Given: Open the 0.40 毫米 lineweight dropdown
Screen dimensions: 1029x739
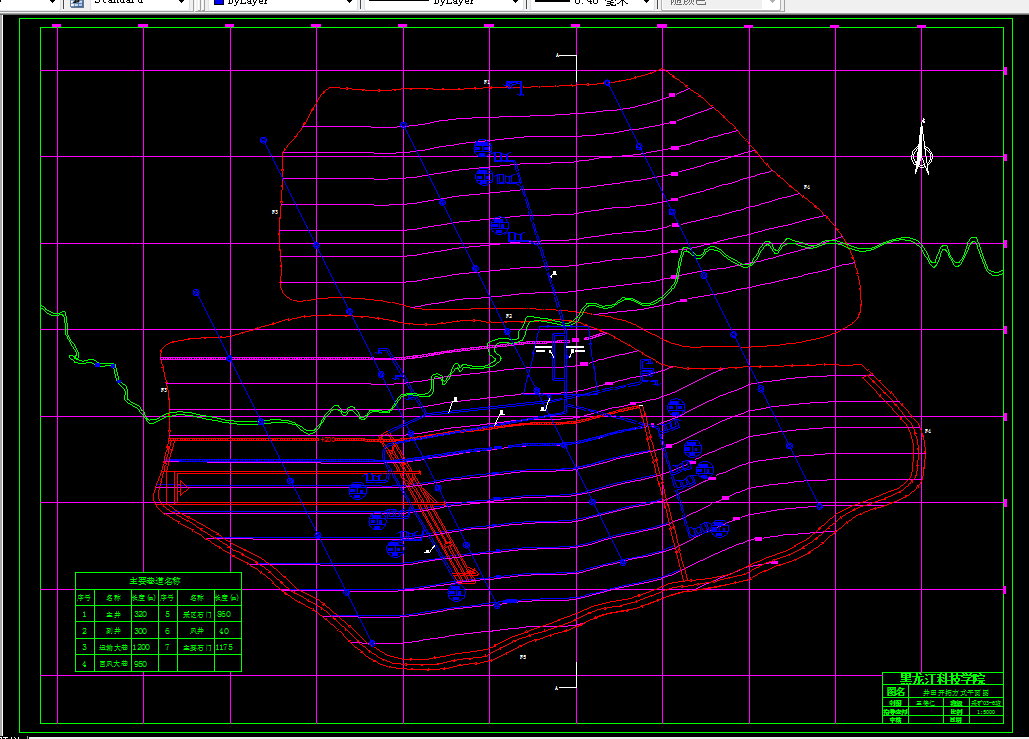Looking at the screenshot, I should click(646, 3).
